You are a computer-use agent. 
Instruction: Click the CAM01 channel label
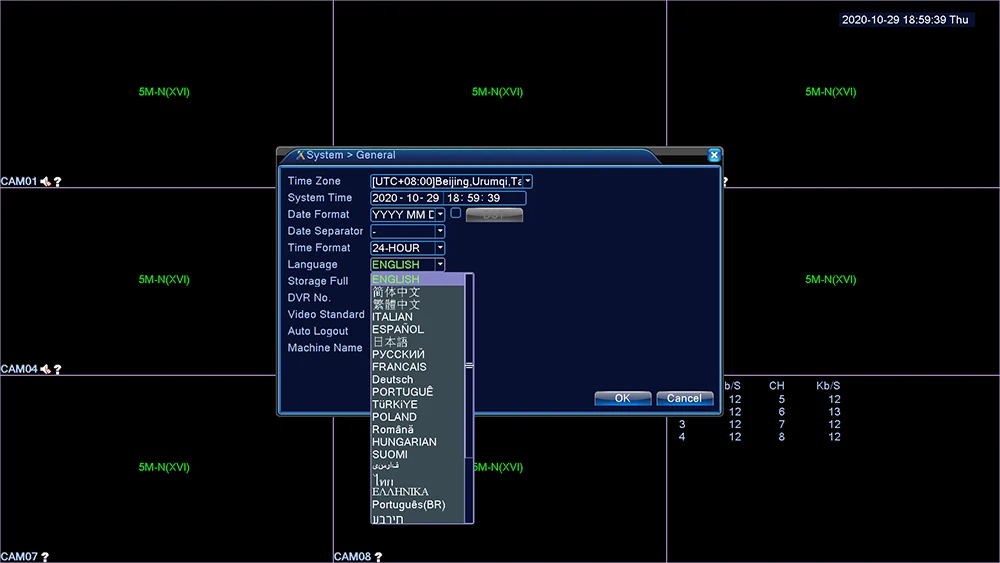pos(19,182)
